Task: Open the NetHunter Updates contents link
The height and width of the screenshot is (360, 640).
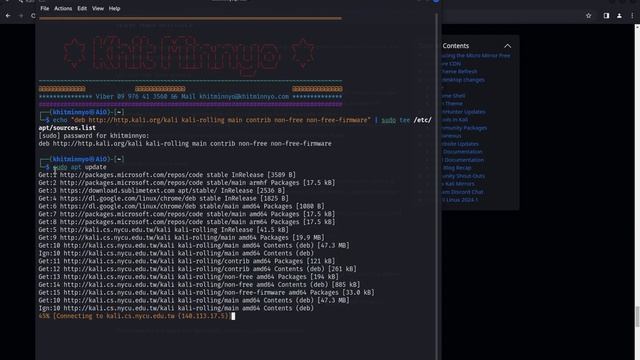Action: [463, 111]
